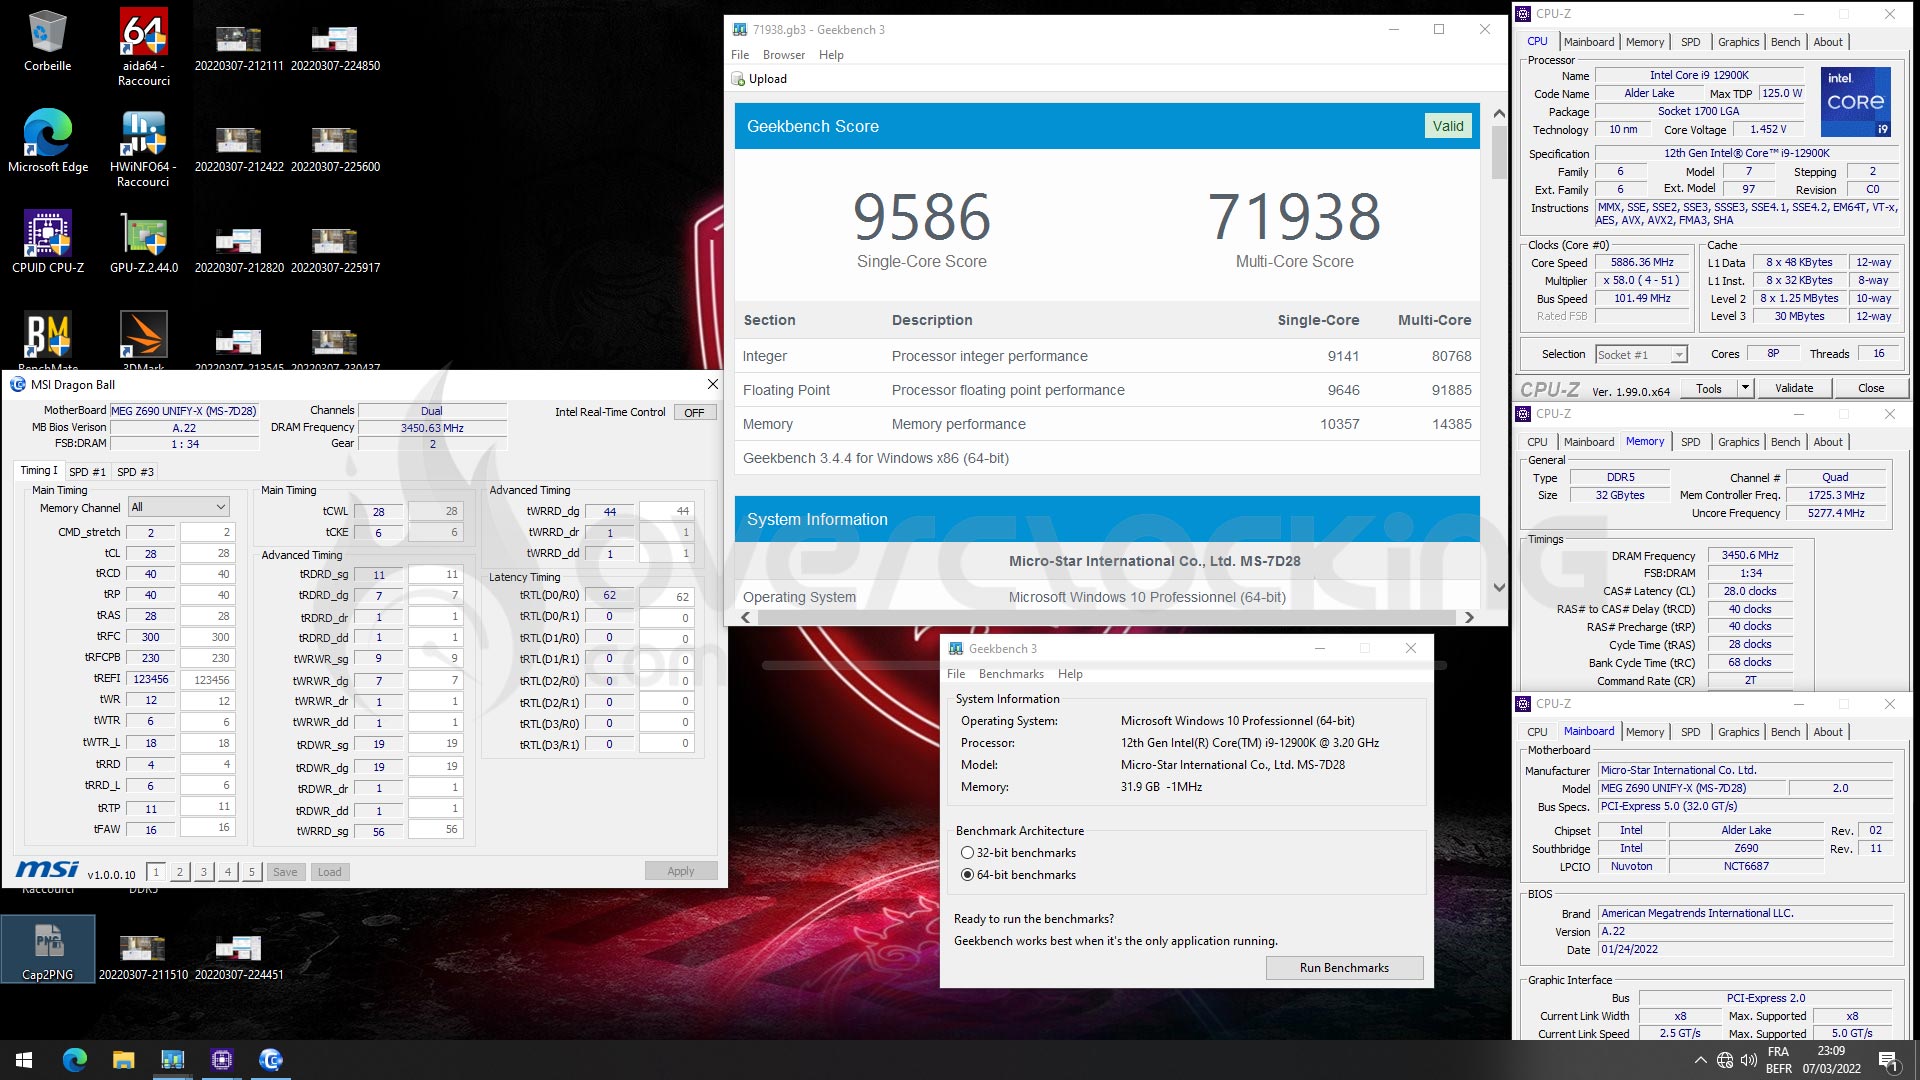The height and width of the screenshot is (1080, 1920).
Task: Open the CPUID CPU-Z desktop icon
Action: pyautogui.click(x=47, y=241)
